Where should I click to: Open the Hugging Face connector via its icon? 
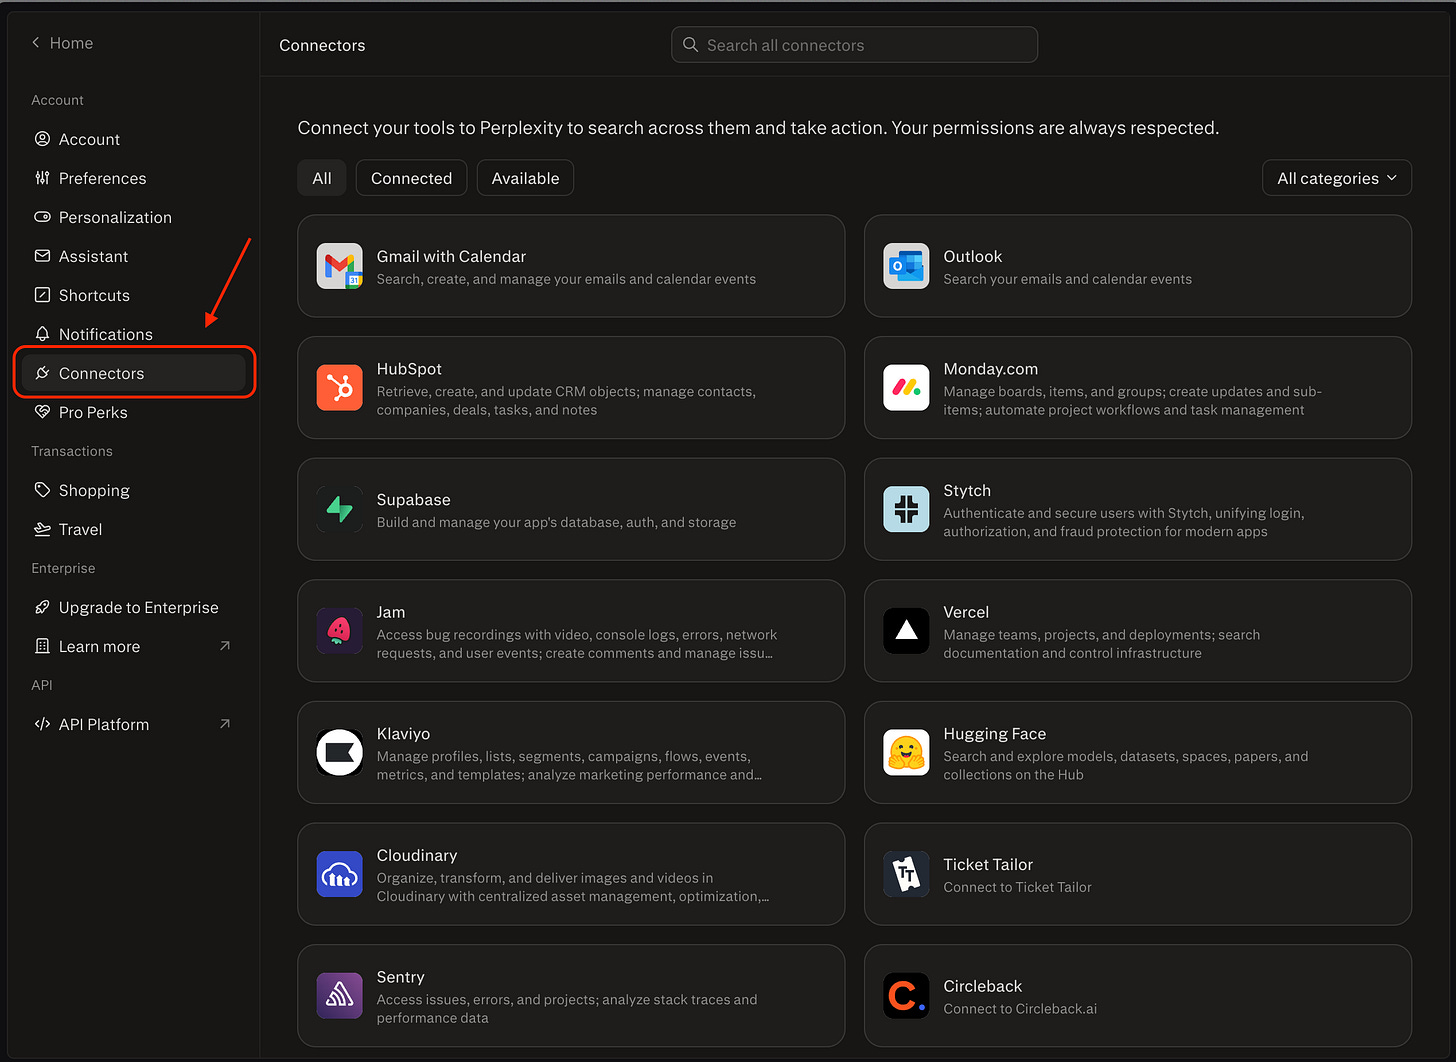click(x=906, y=753)
